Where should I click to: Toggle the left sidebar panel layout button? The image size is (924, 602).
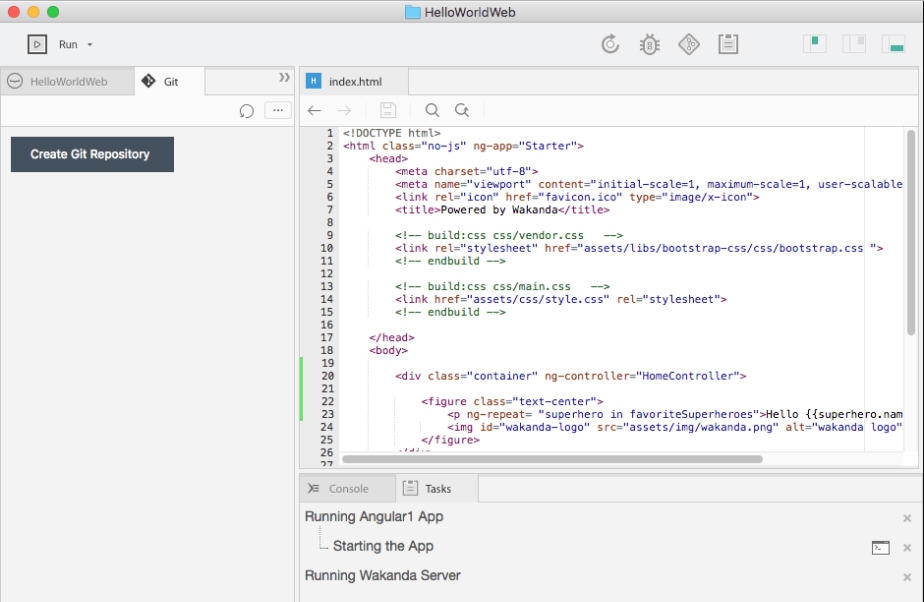[x=814, y=43]
